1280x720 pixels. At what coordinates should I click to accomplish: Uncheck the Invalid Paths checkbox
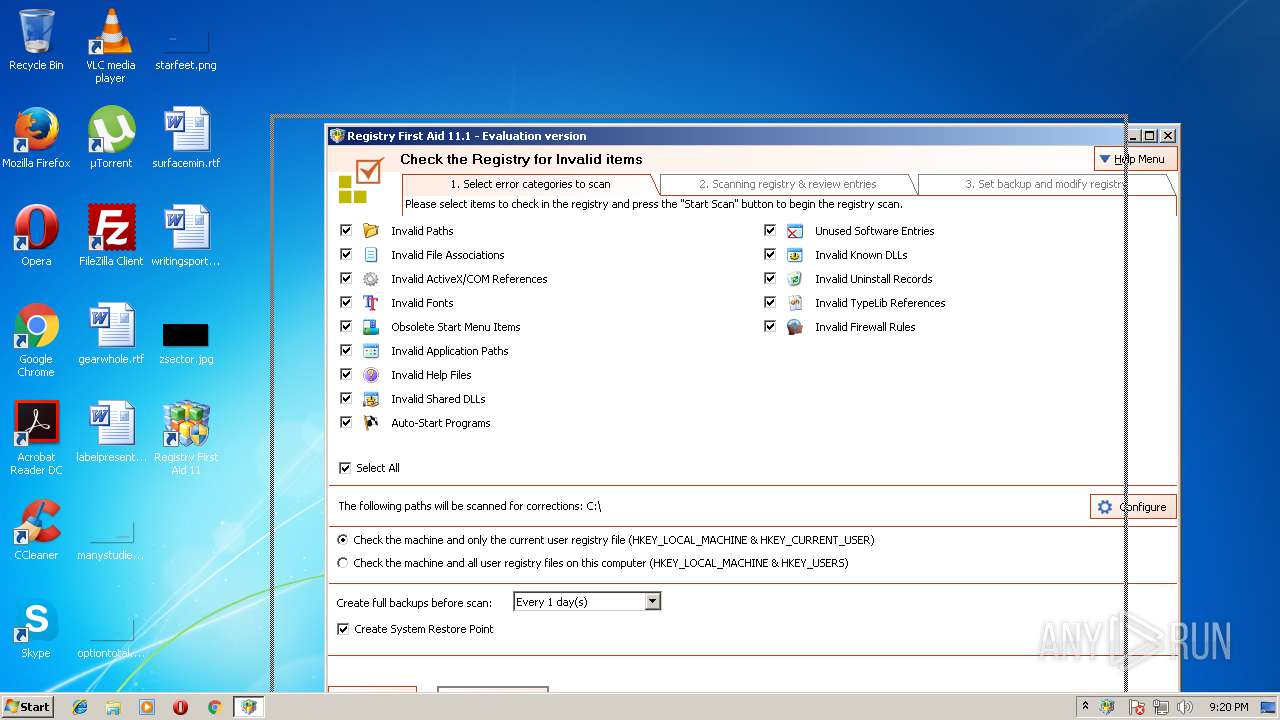pos(346,230)
